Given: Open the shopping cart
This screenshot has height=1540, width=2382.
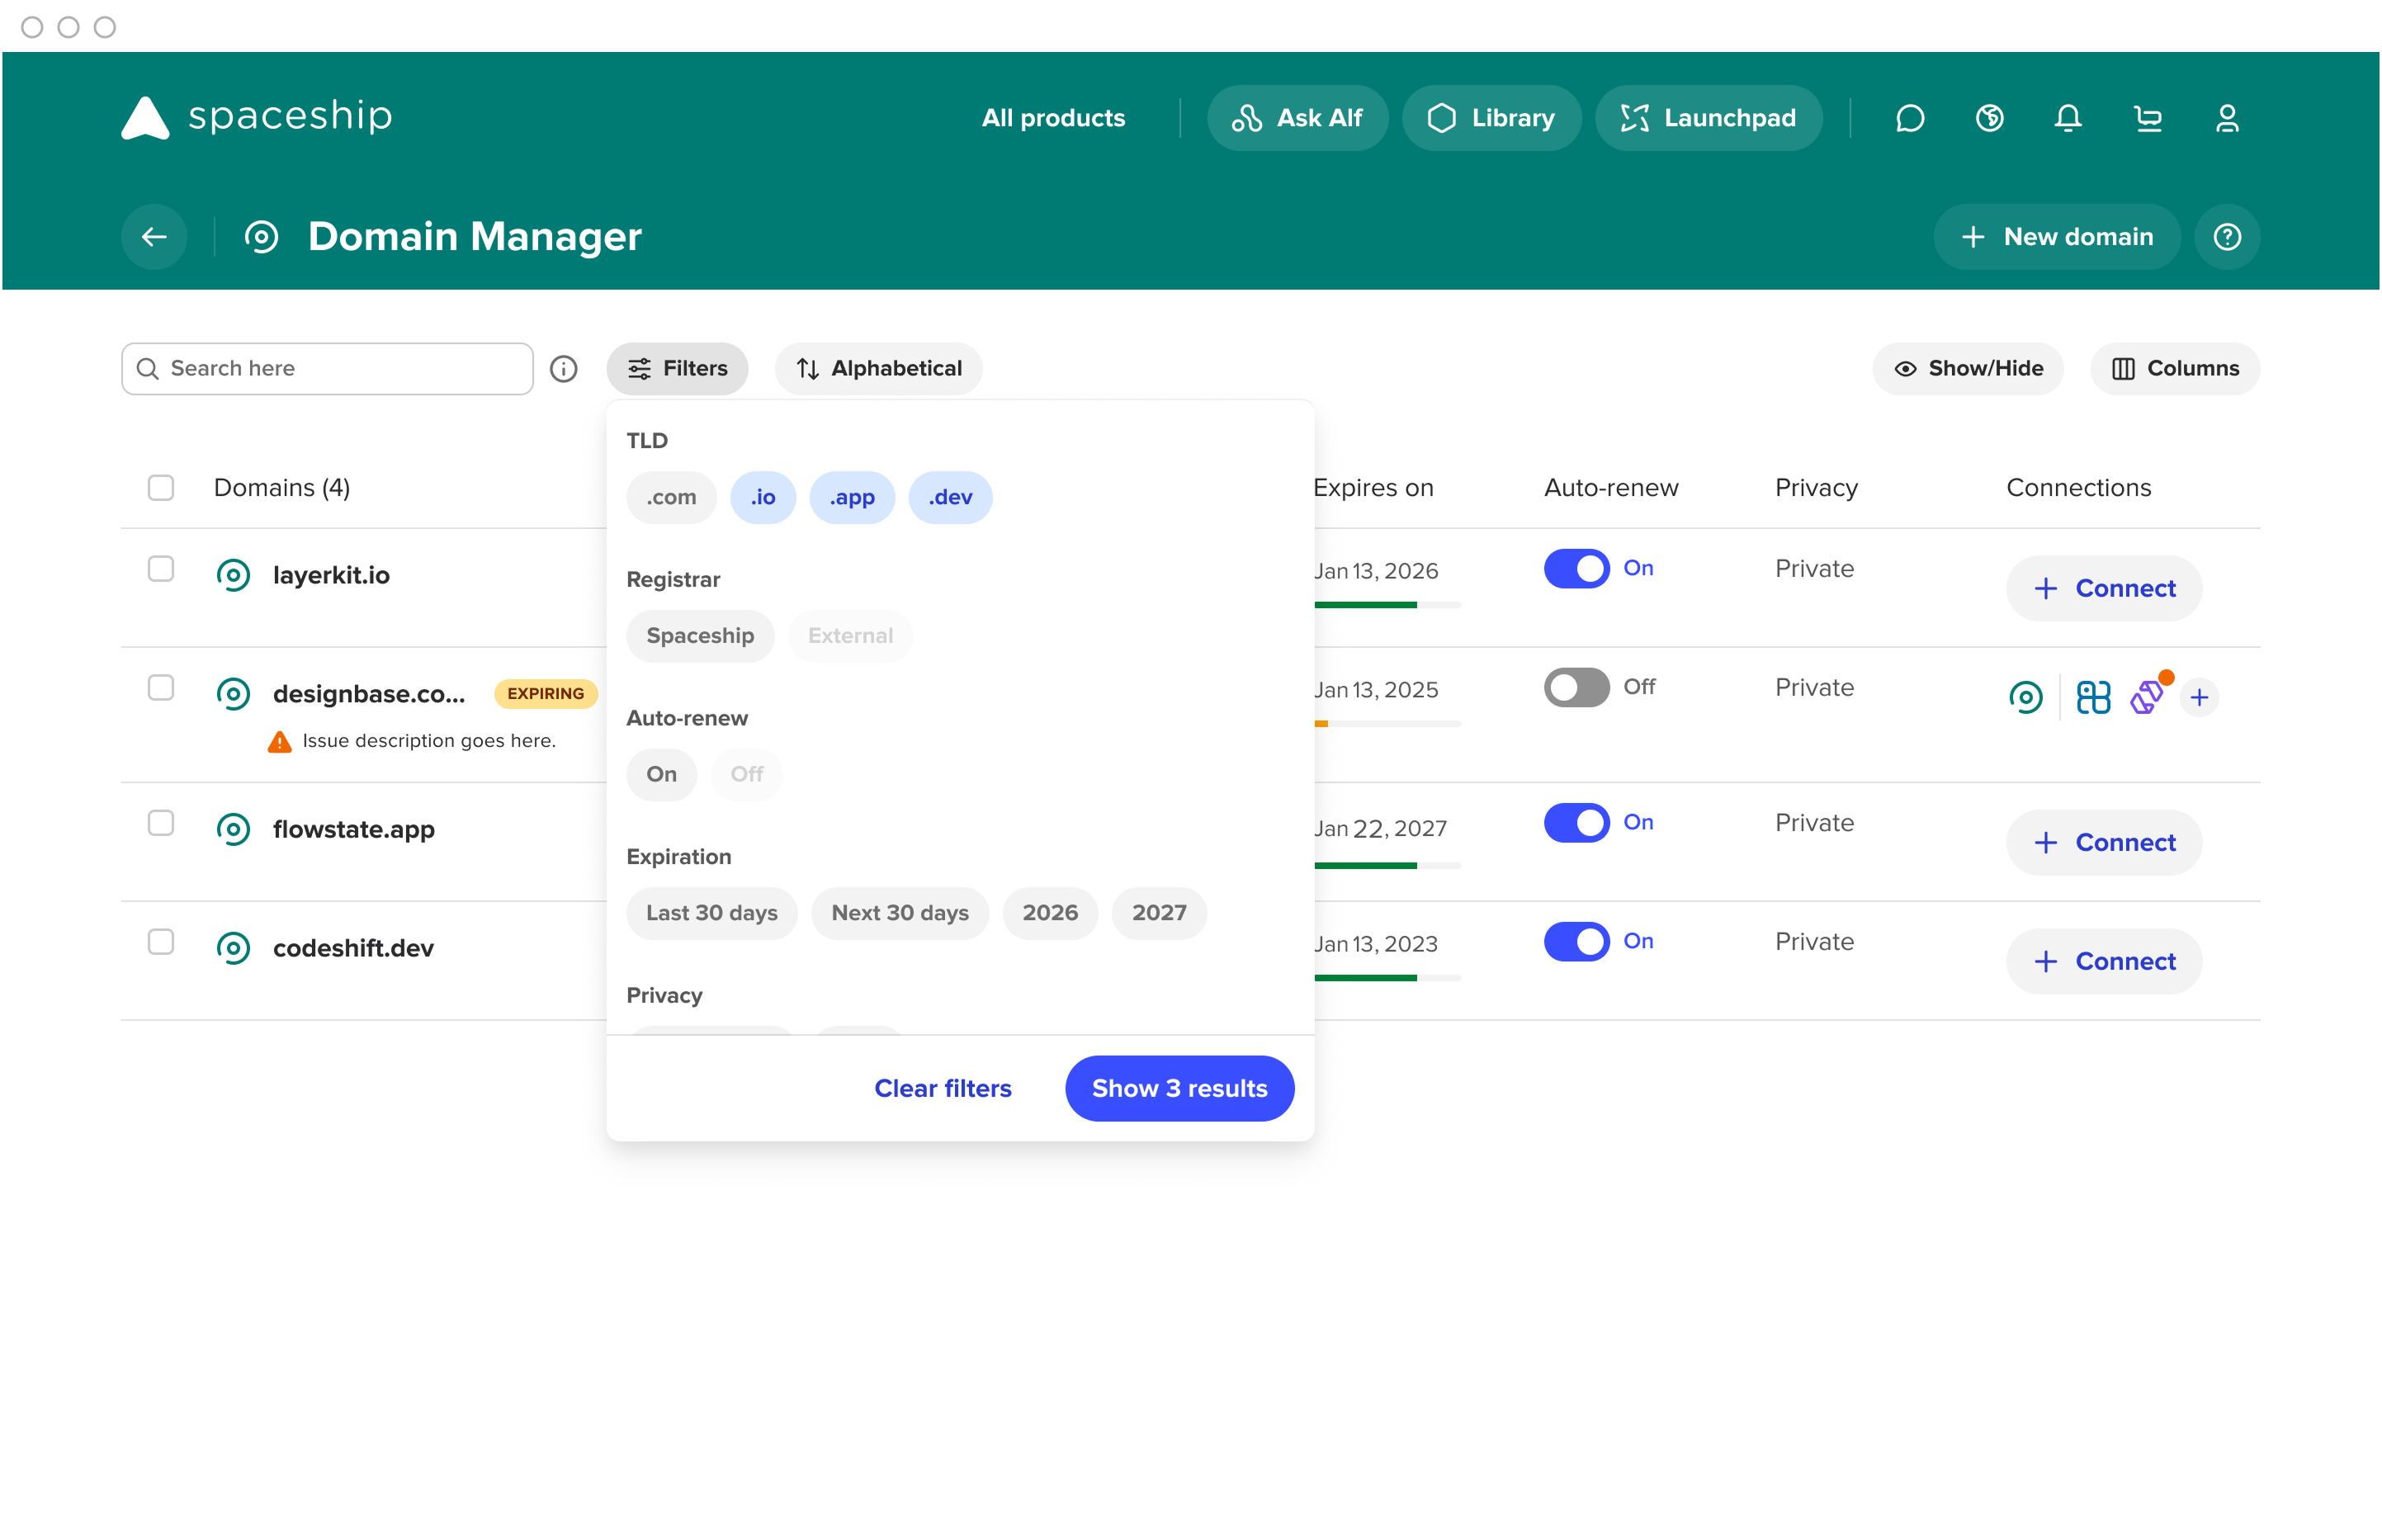Looking at the screenshot, I should click(2148, 118).
